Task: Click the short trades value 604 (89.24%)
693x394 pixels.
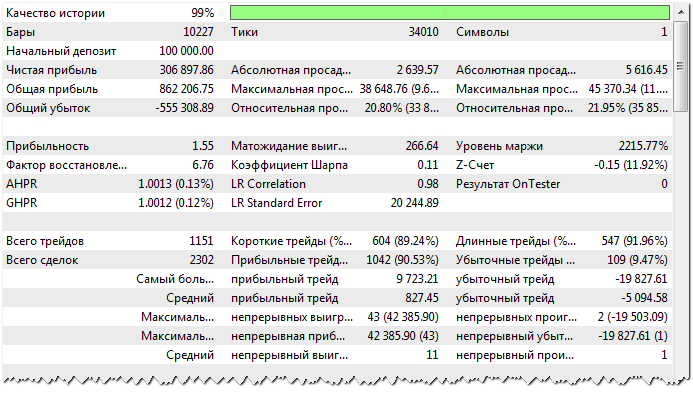Action: point(405,241)
